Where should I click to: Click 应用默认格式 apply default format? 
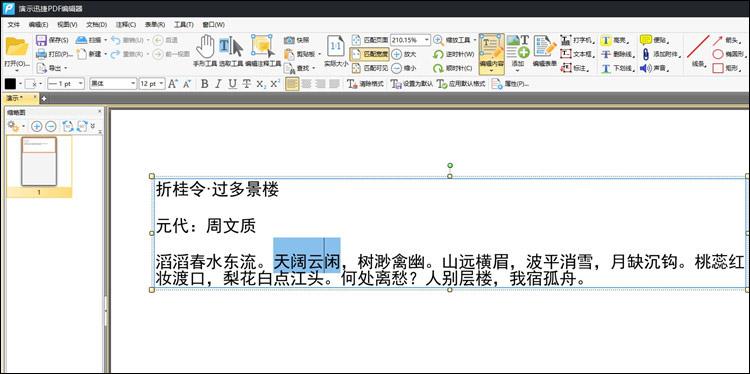462,84
